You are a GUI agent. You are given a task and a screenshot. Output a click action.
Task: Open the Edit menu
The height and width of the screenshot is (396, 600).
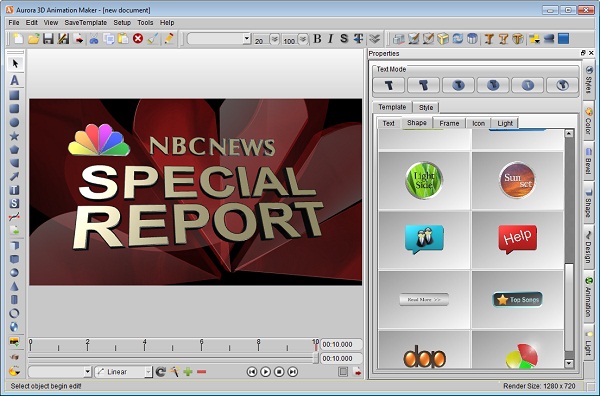[31, 23]
